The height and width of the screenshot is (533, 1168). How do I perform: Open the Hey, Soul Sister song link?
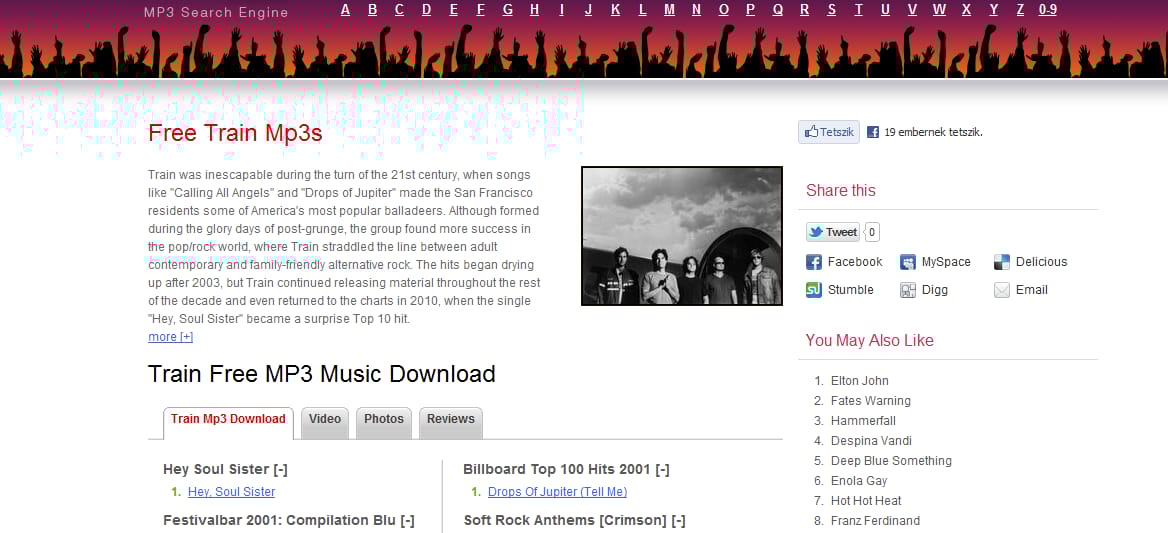coord(232,492)
